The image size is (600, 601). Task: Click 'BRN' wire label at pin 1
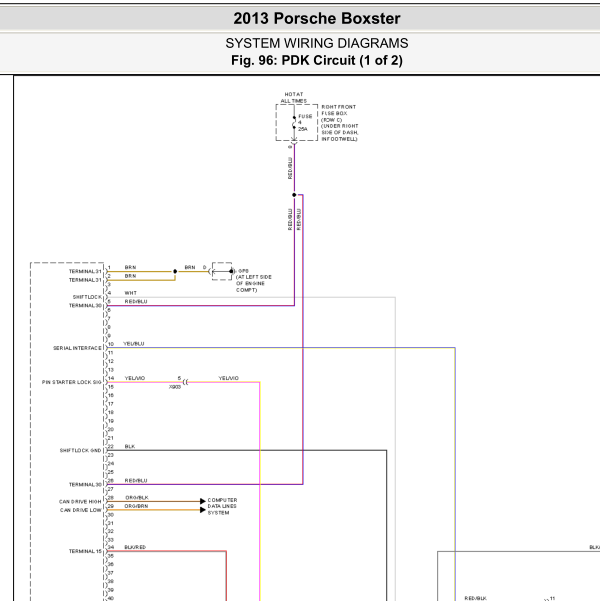(x=130, y=267)
